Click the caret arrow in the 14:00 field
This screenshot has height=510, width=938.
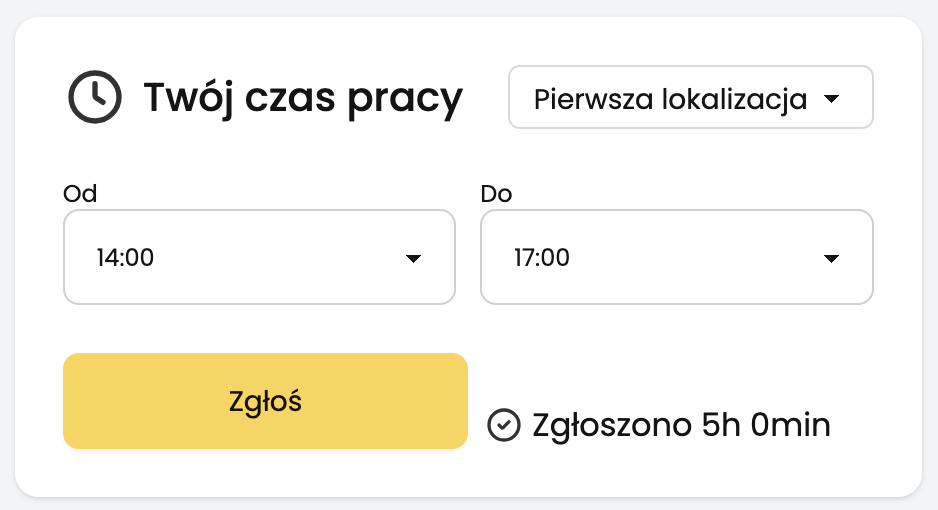(413, 258)
